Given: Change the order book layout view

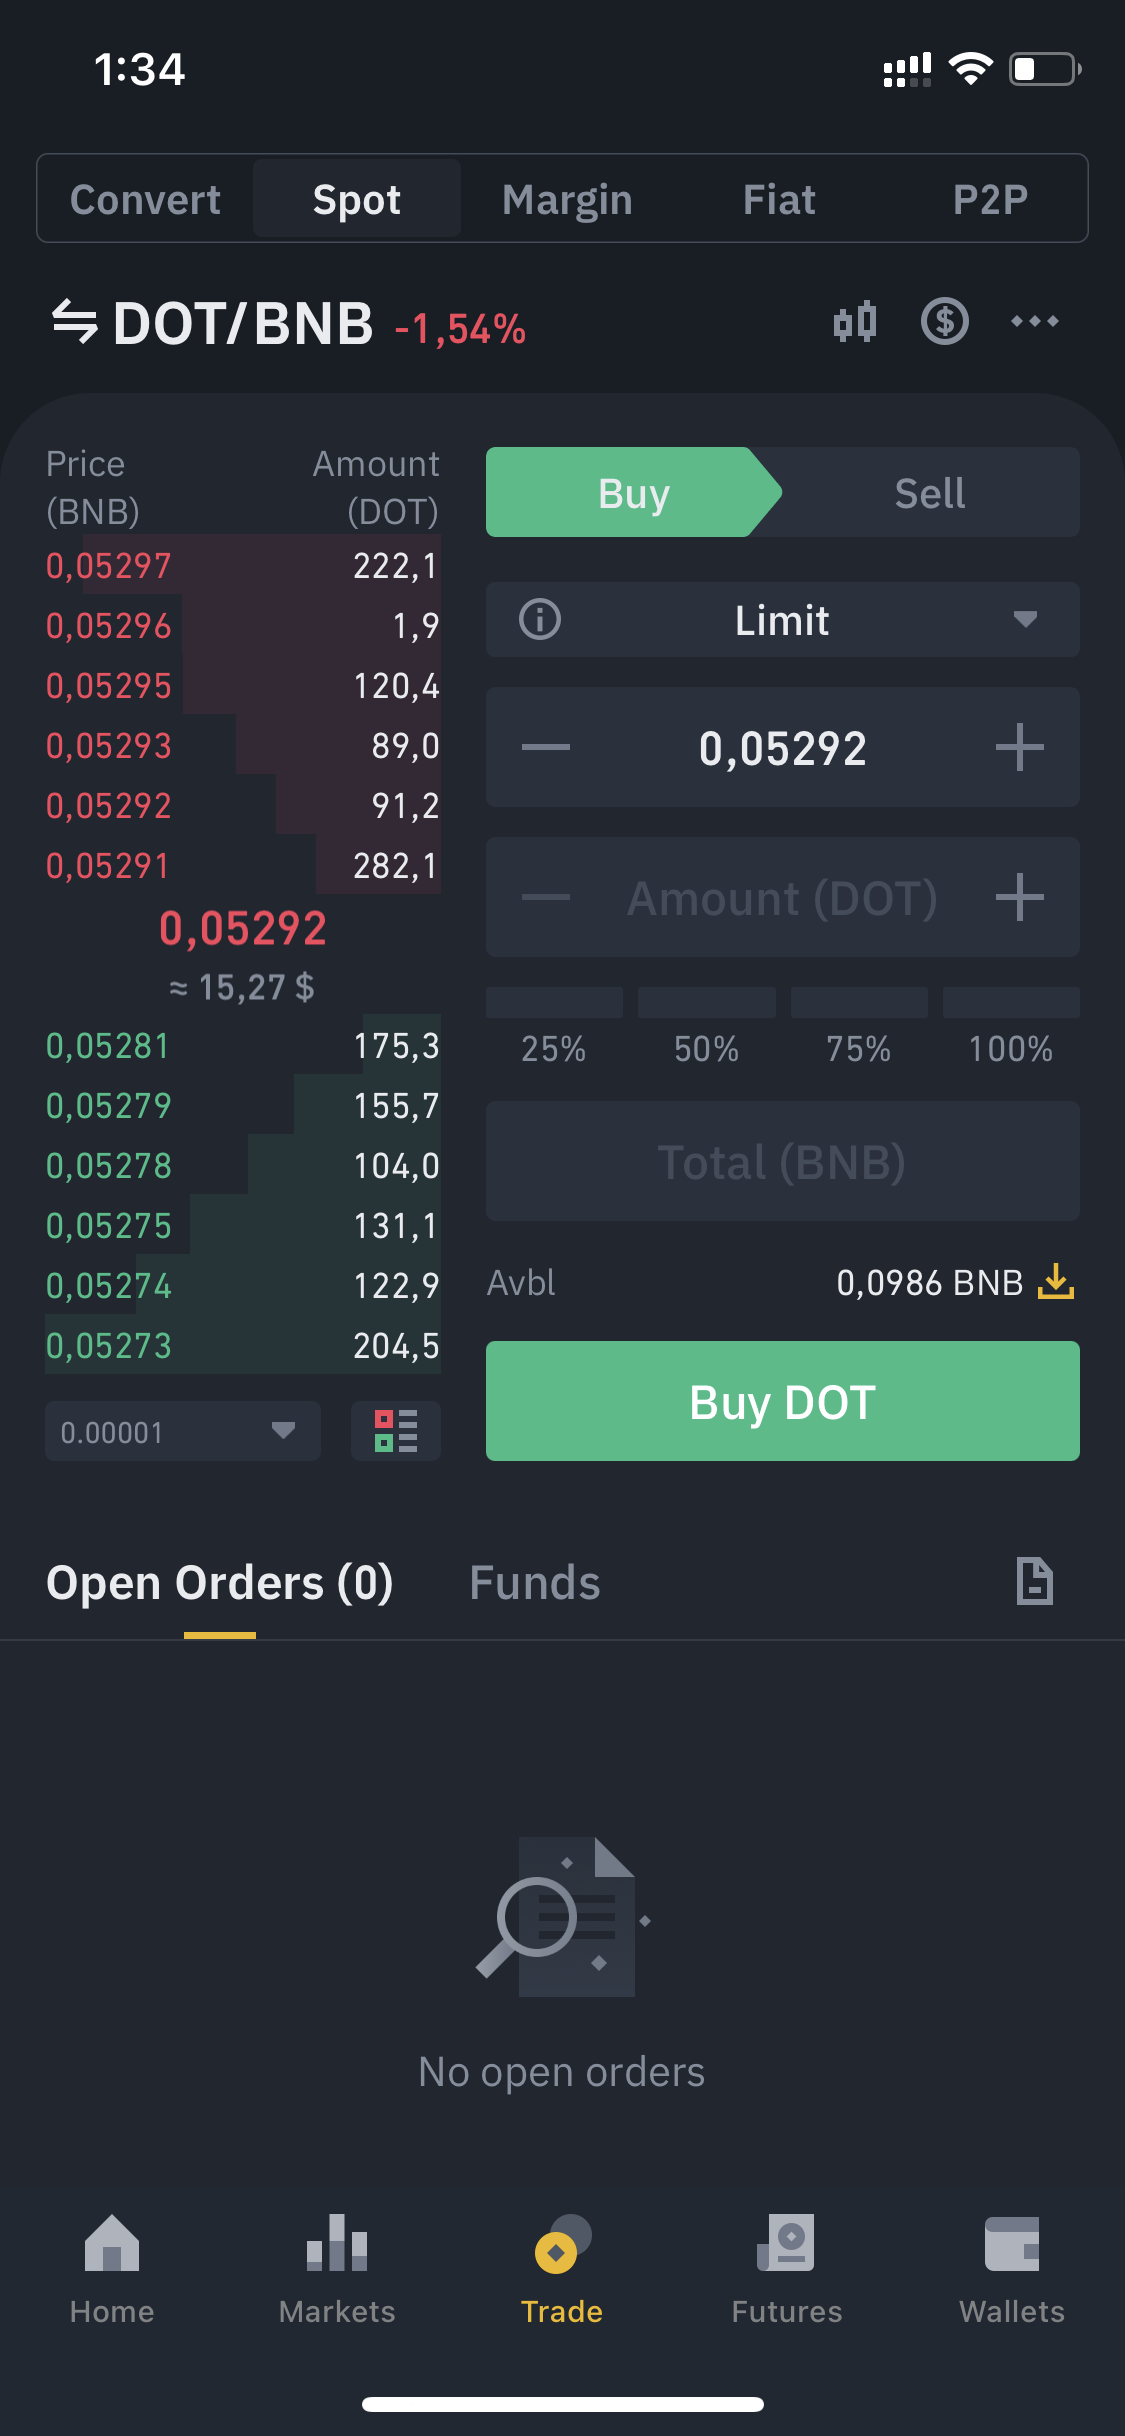Looking at the screenshot, I should click(395, 1430).
